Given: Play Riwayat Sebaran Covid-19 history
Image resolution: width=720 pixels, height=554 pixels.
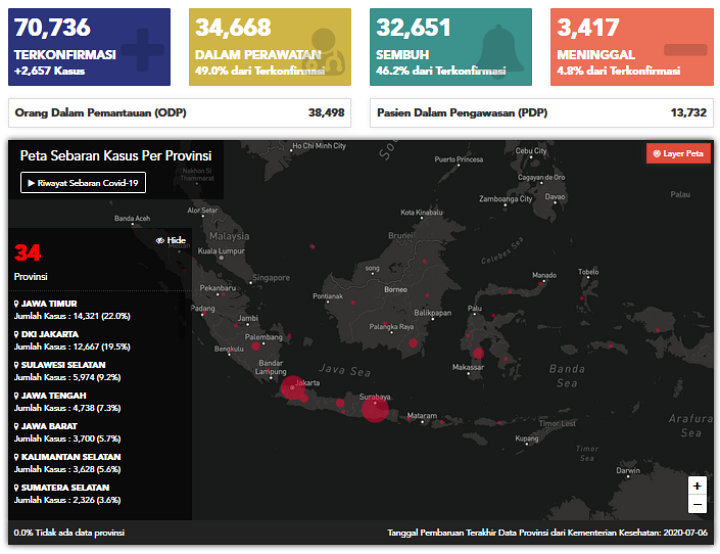Looking at the screenshot, I should tap(83, 182).
